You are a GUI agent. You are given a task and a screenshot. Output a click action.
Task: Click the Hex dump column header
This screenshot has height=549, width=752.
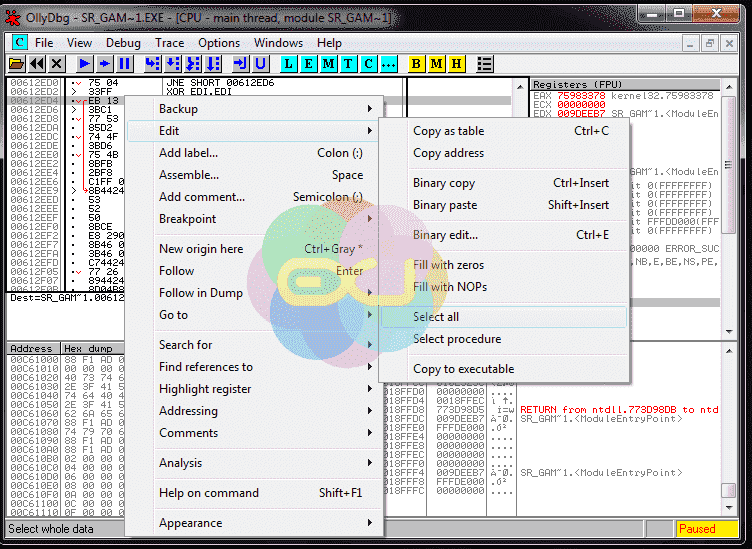point(92,348)
